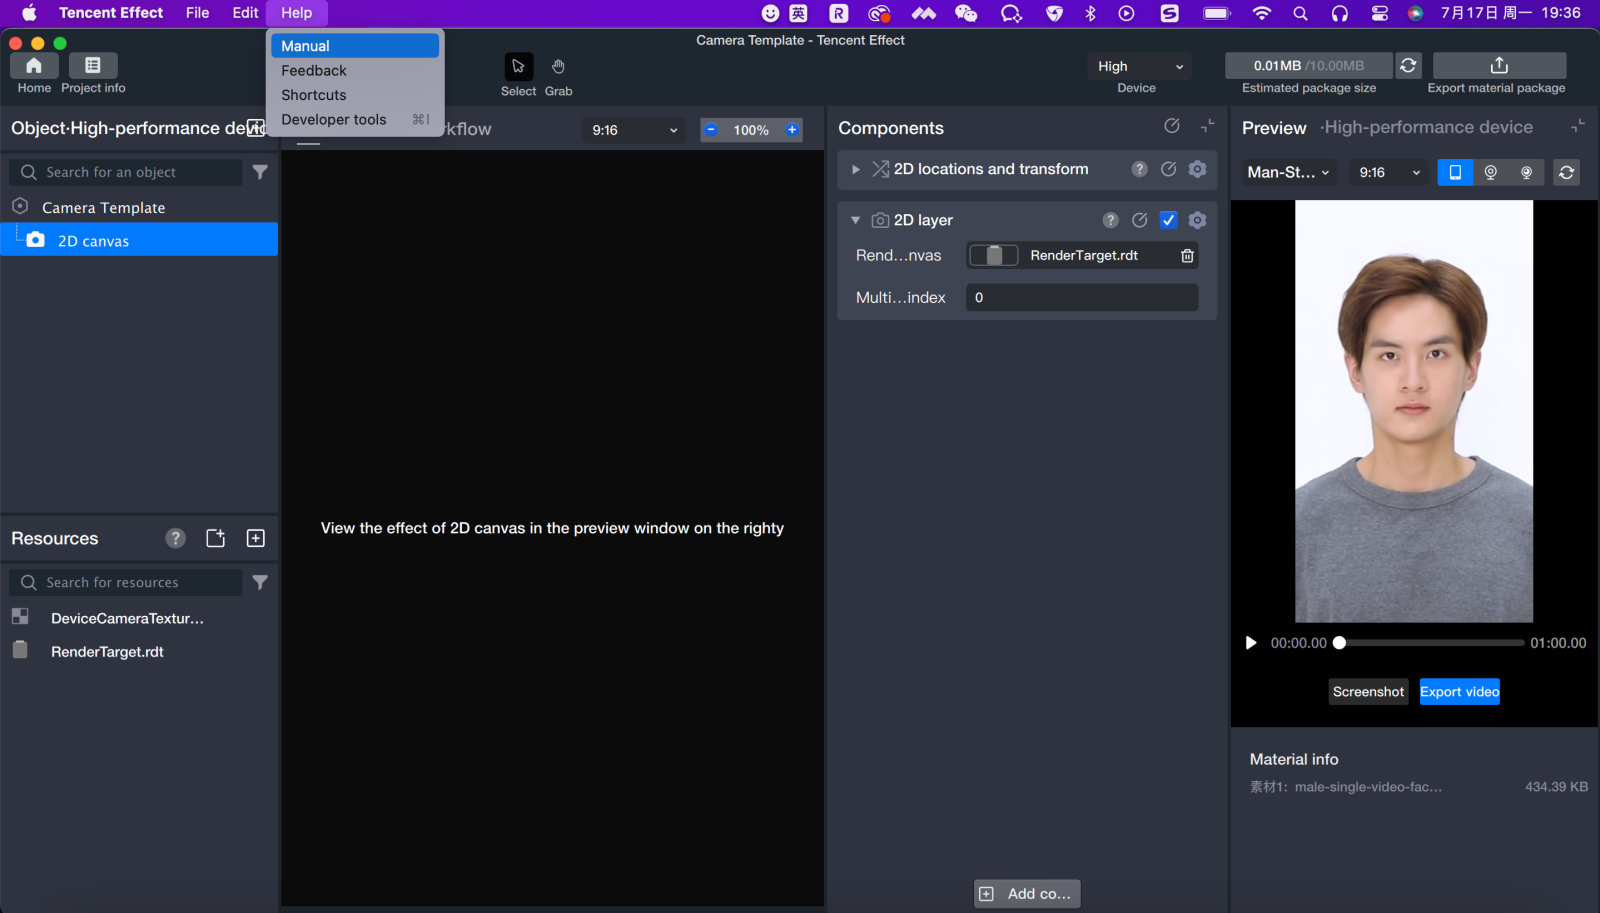Refresh the preview window
The width and height of the screenshot is (1600, 913).
[1566, 172]
